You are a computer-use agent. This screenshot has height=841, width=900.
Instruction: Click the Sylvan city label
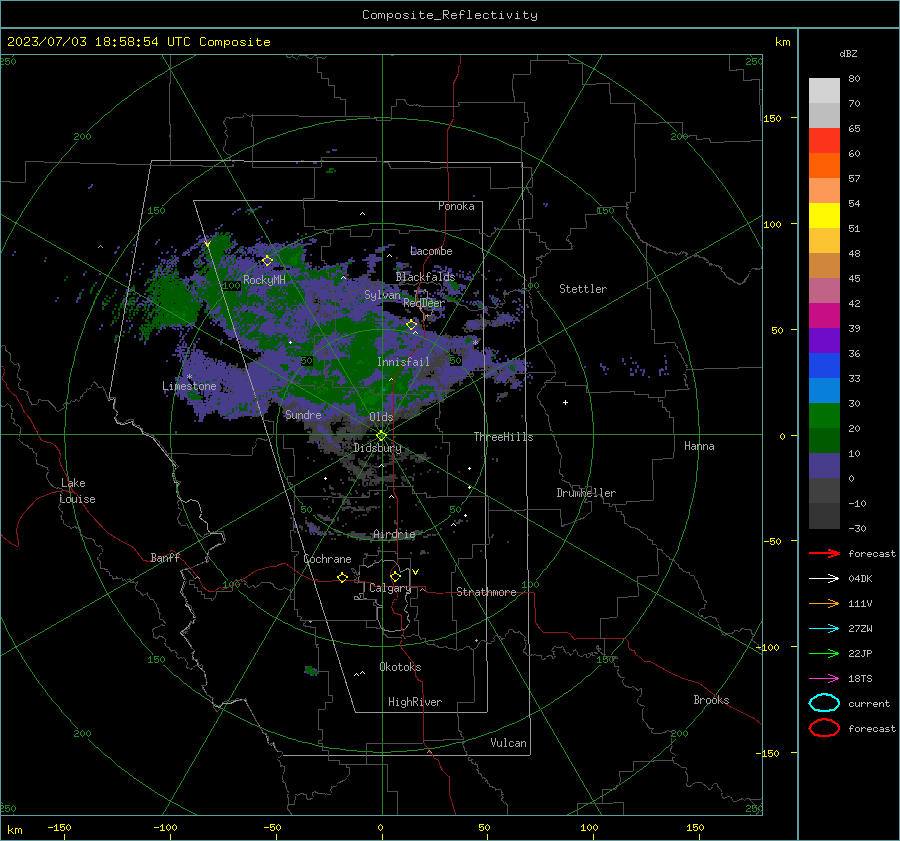[382, 295]
